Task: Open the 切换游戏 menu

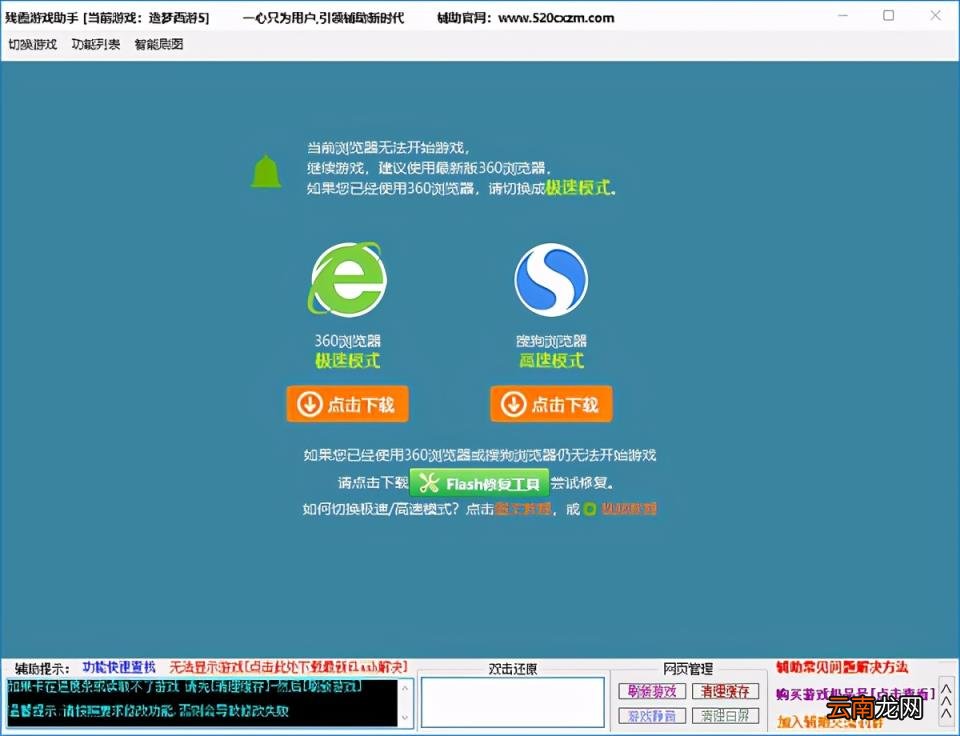Action: pos(32,44)
